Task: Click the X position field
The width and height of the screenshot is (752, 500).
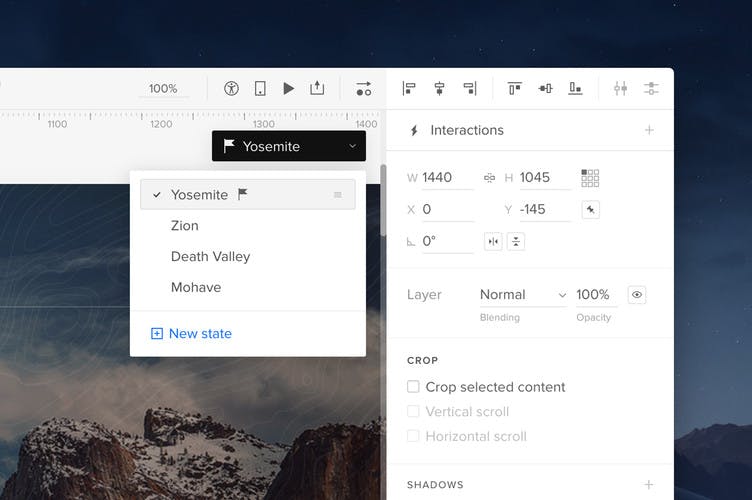Action: click(x=447, y=209)
